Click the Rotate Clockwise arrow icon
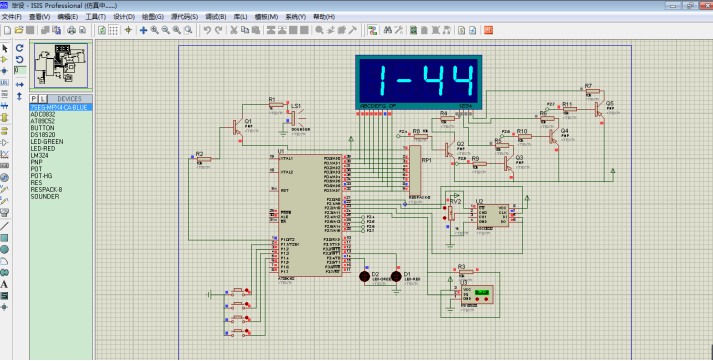 [20, 48]
